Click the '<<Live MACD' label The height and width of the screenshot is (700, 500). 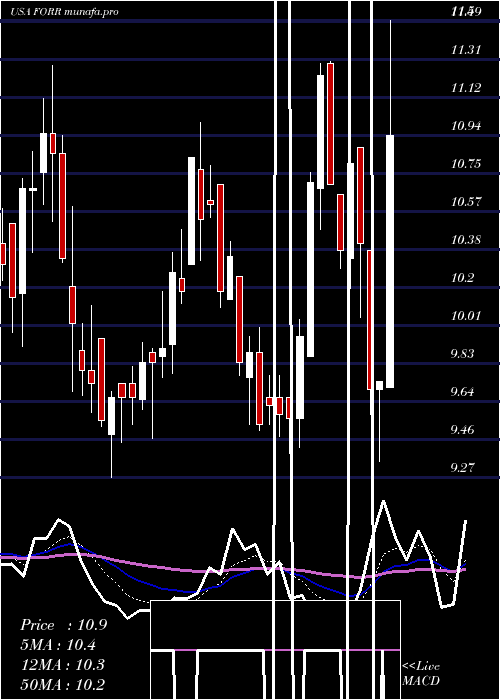[421, 673]
